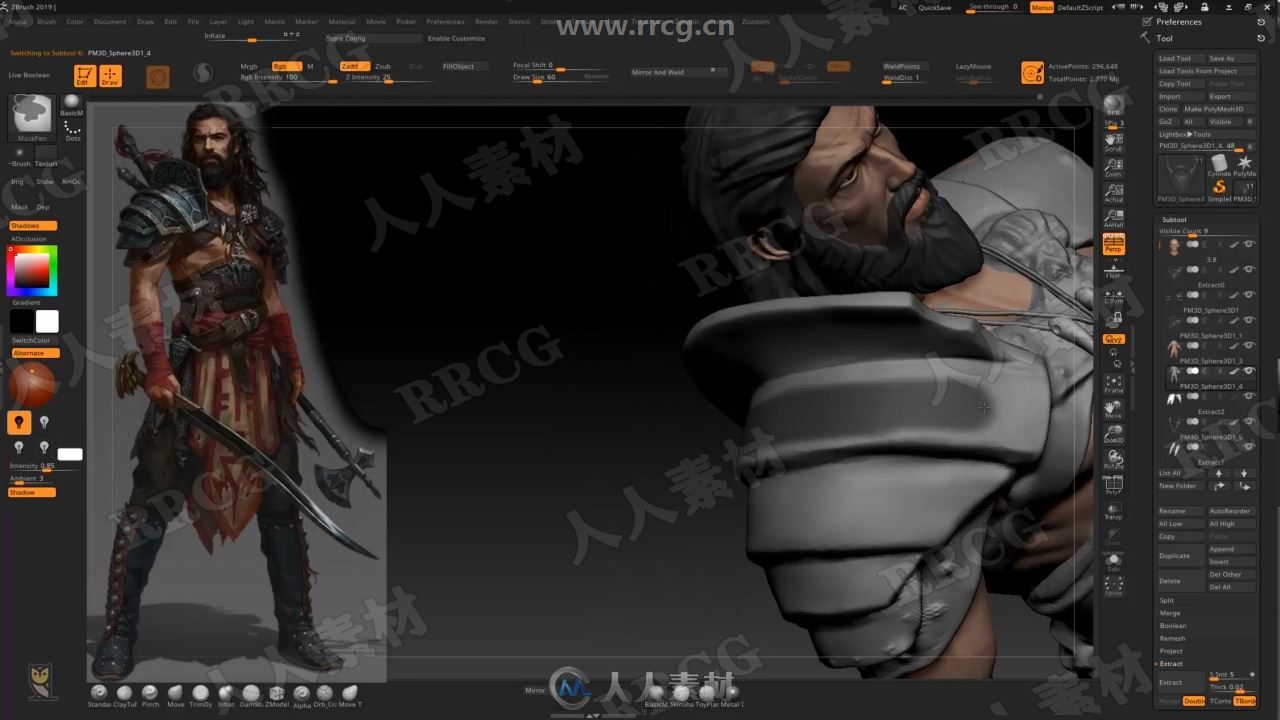The width and height of the screenshot is (1280, 720).
Task: Click the Zoom canvas icon
Action: point(1113,167)
